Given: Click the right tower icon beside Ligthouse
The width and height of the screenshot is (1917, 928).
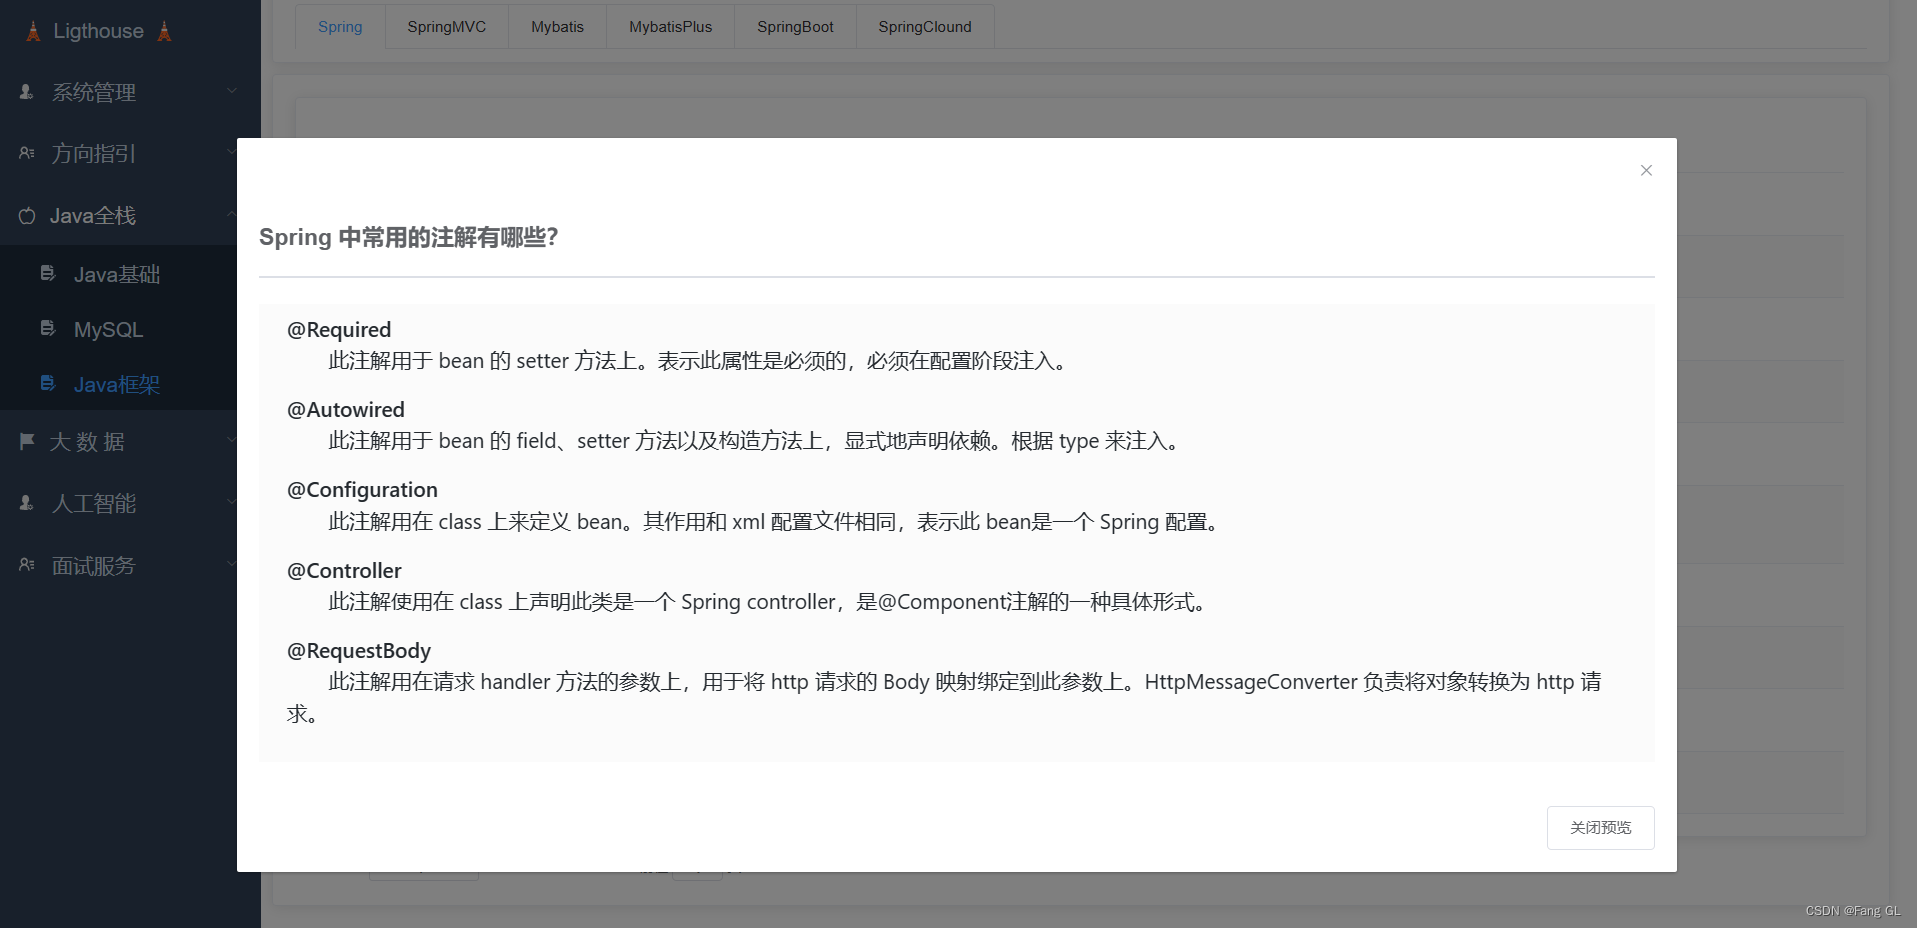Looking at the screenshot, I should pyautogui.click(x=165, y=31).
